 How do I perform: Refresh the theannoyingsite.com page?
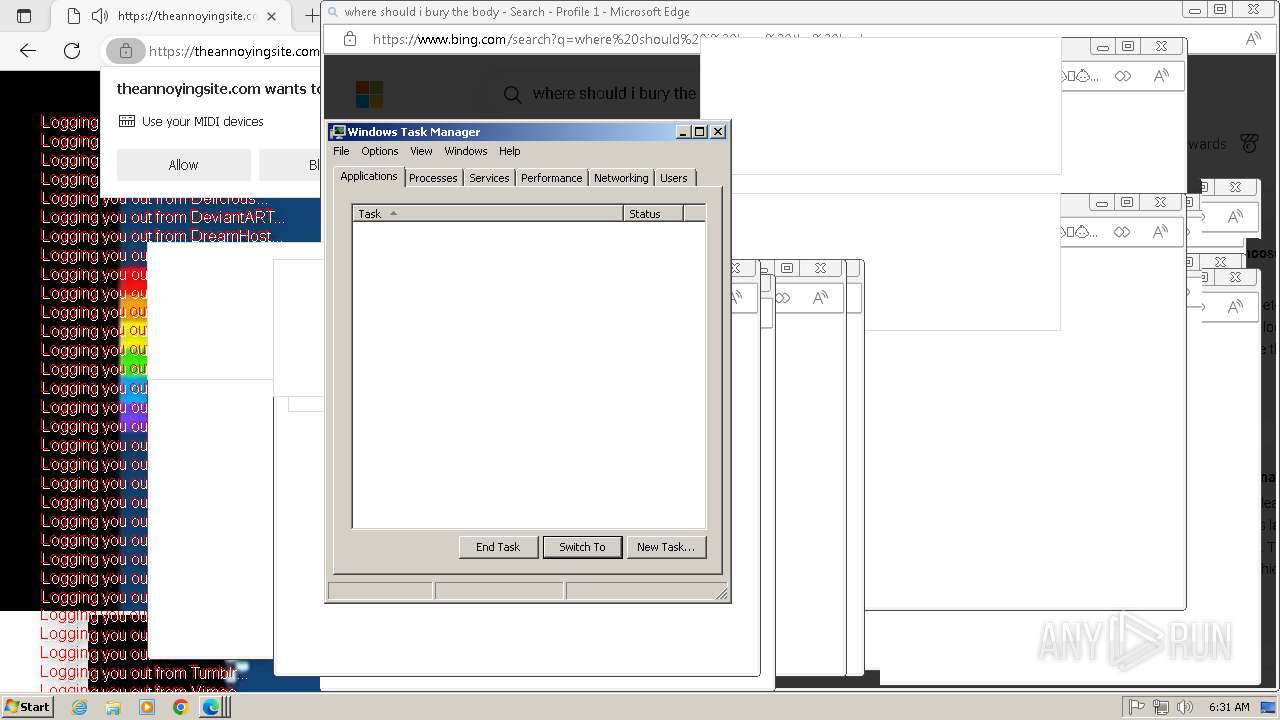[x=72, y=51]
